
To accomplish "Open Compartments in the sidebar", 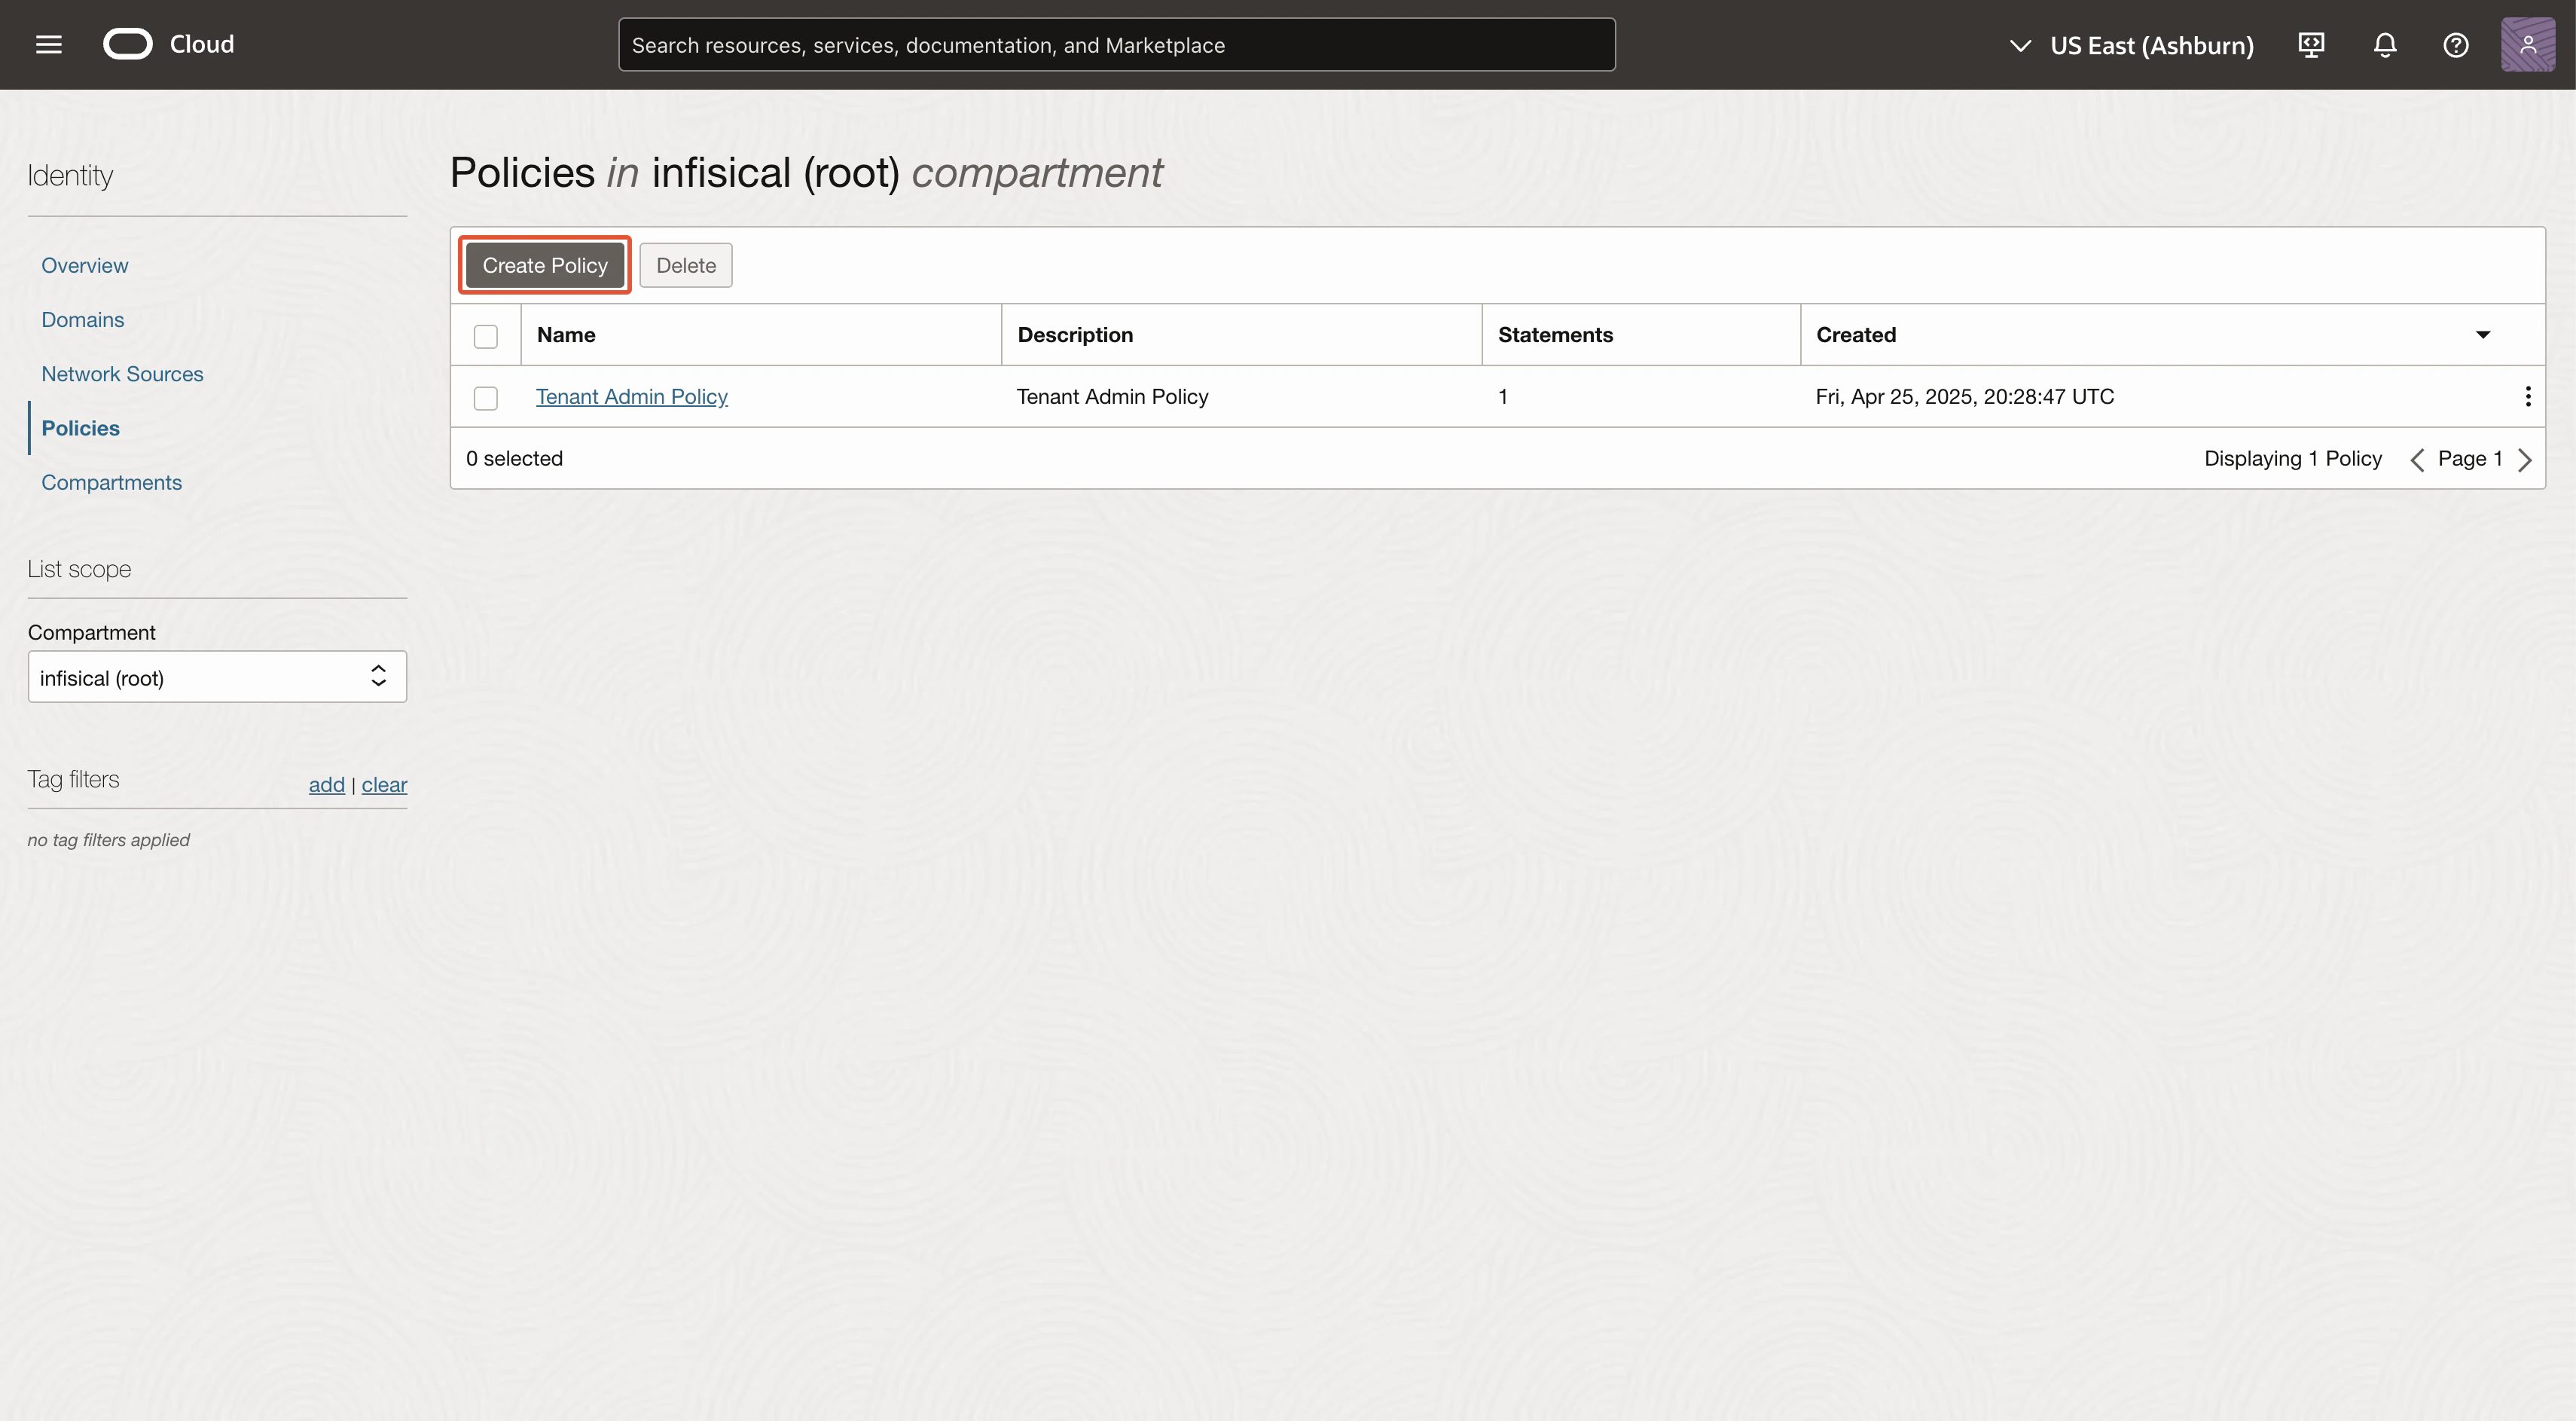I will [x=111, y=482].
